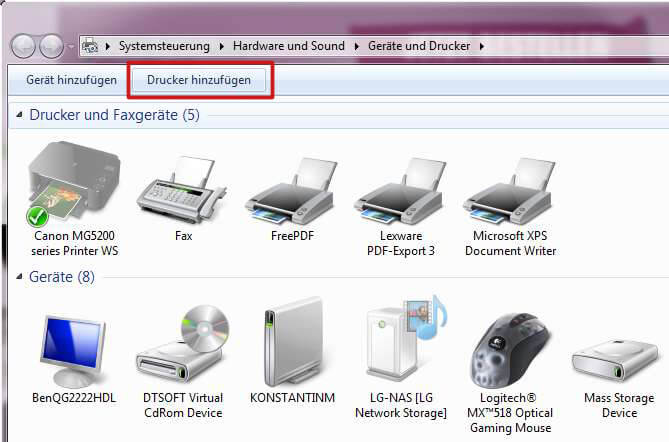
Task: Expand dropdown arrow after Geräte und Drucker
Action: (x=481, y=46)
